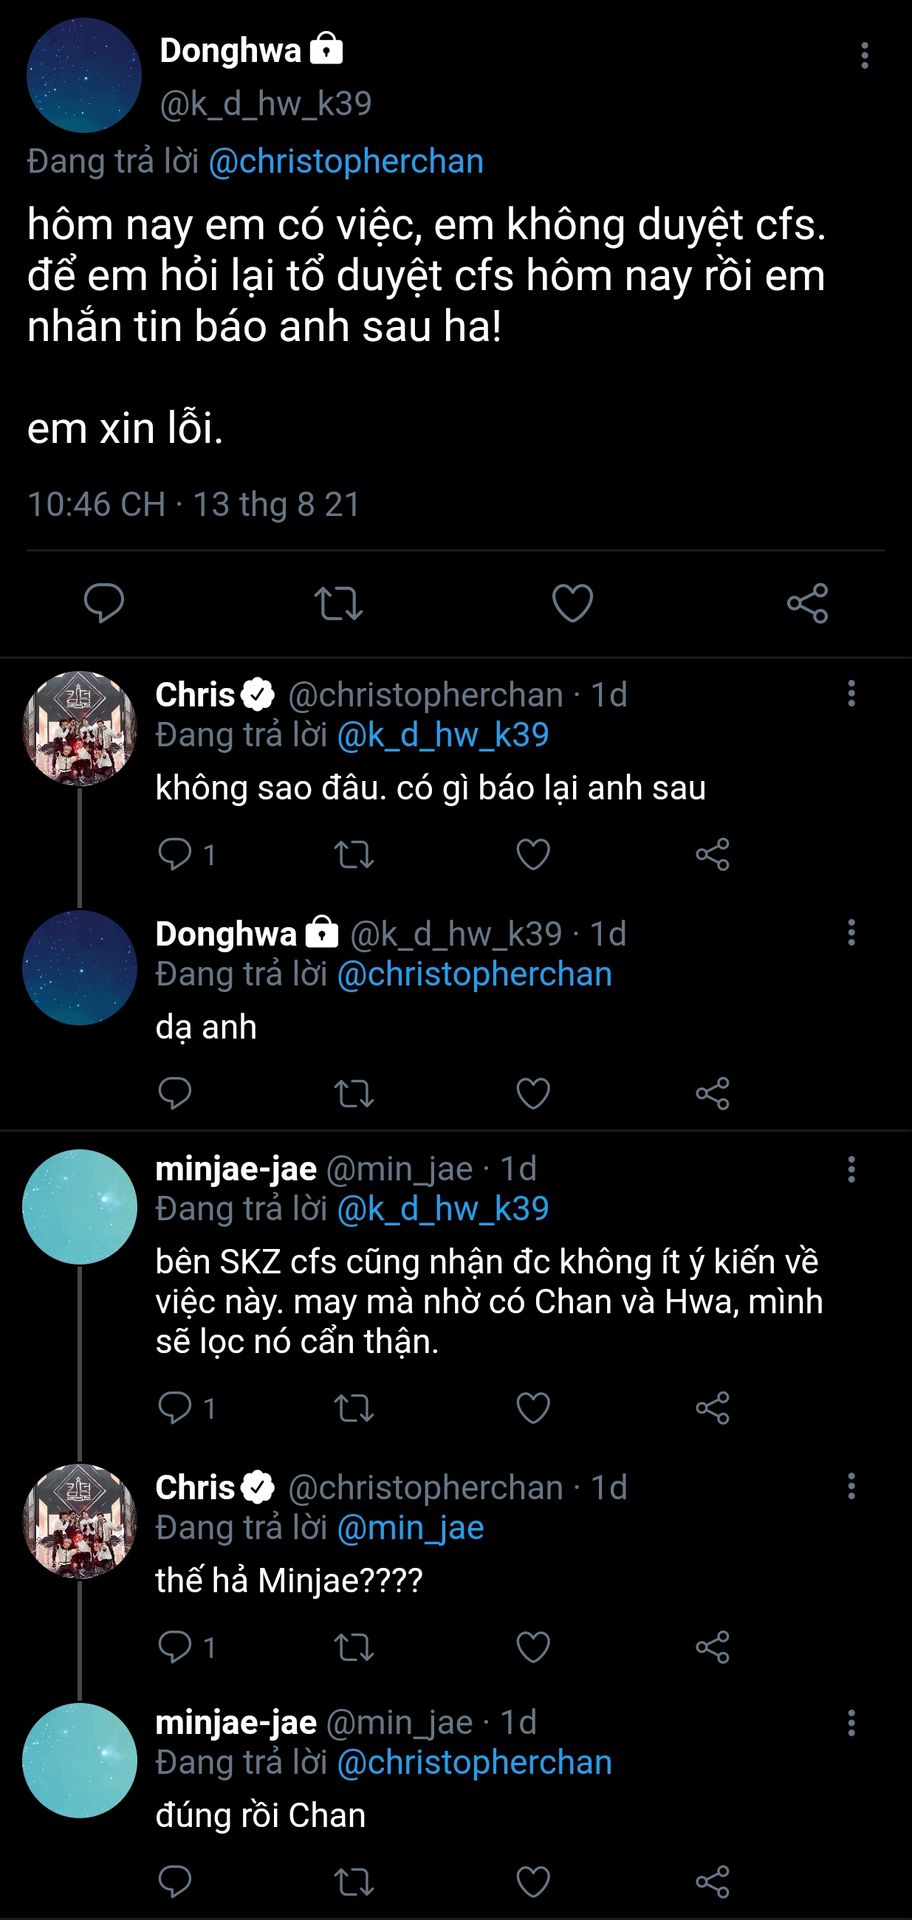Reply to Chris's 'thế hả Minjae????' tweet
This screenshot has height=1920, width=912.
click(x=175, y=1647)
